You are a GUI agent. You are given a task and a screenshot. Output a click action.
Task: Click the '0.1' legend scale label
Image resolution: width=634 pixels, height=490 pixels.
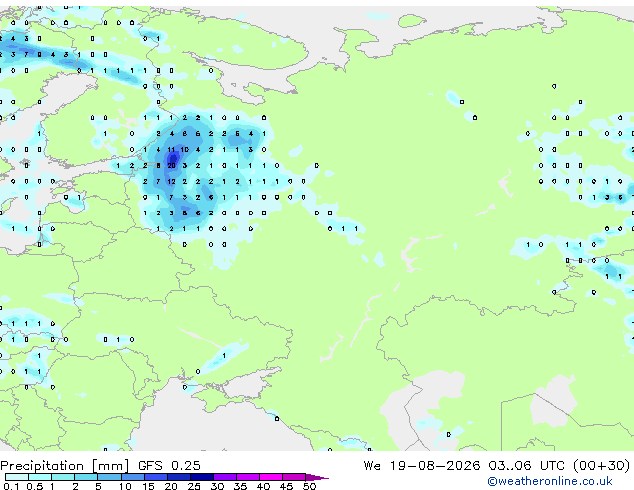11,486
